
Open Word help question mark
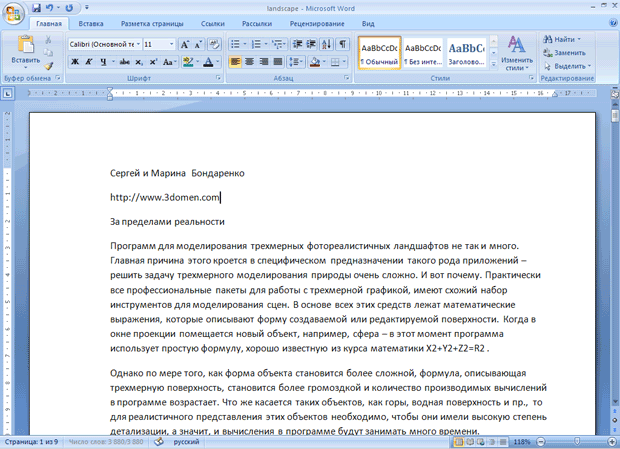tap(612, 23)
